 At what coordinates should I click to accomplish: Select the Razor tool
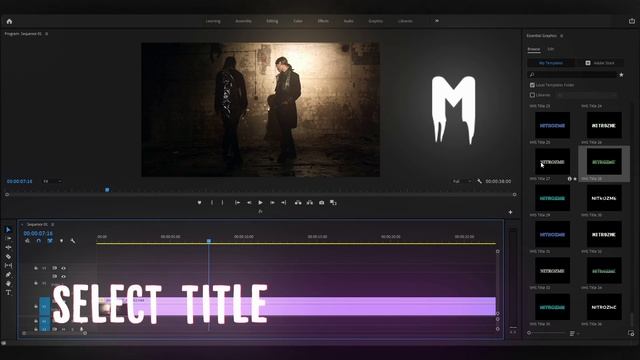(8, 256)
